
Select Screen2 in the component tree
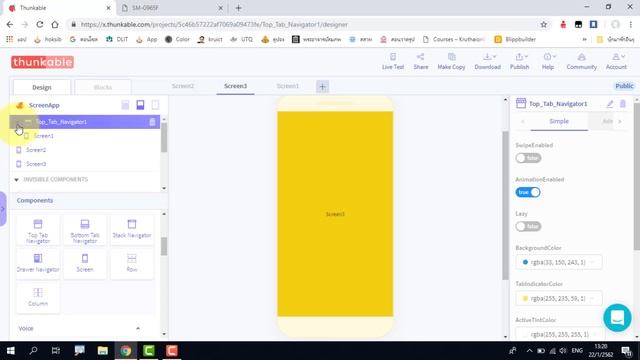(x=36, y=150)
